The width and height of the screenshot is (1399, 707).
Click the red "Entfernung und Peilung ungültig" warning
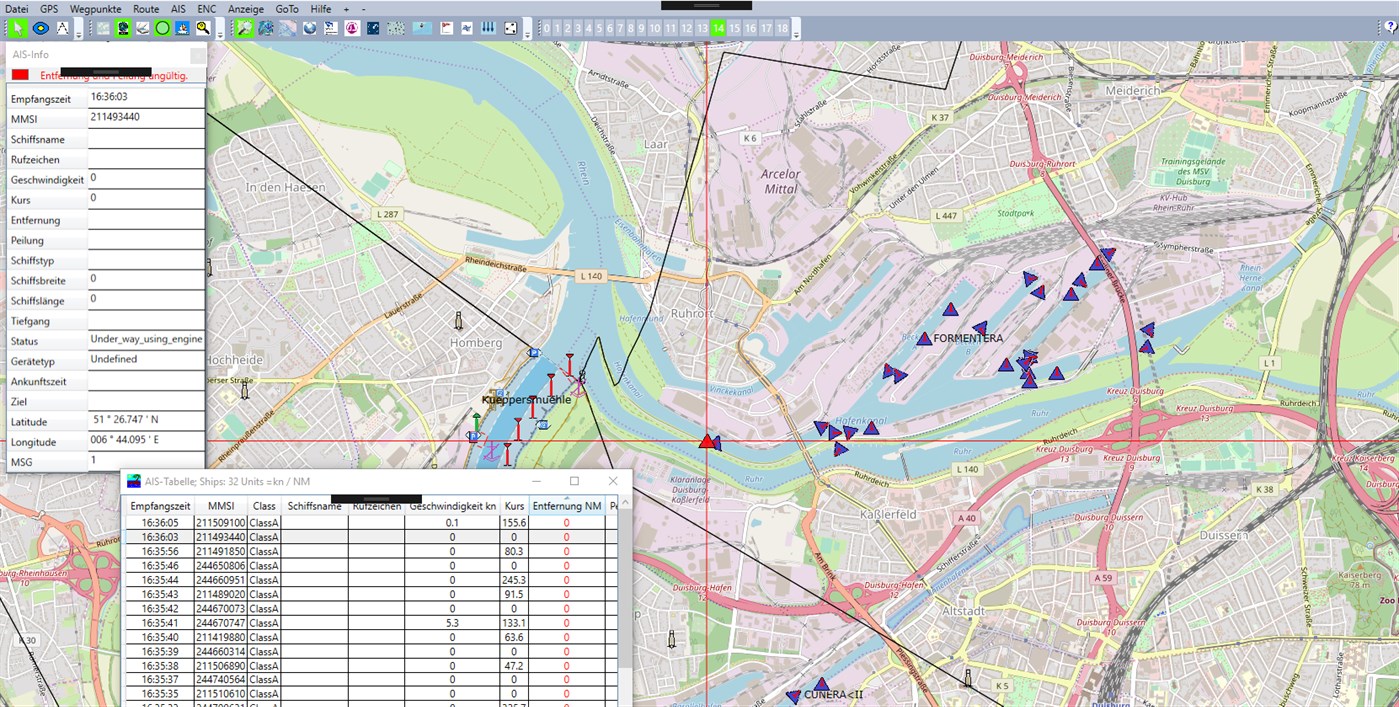click(x=105, y=75)
